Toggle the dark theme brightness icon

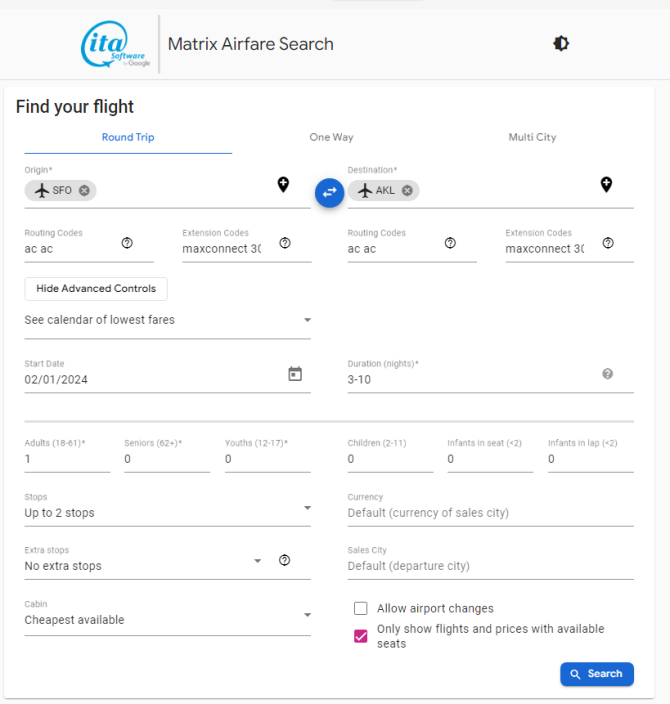(x=561, y=44)
